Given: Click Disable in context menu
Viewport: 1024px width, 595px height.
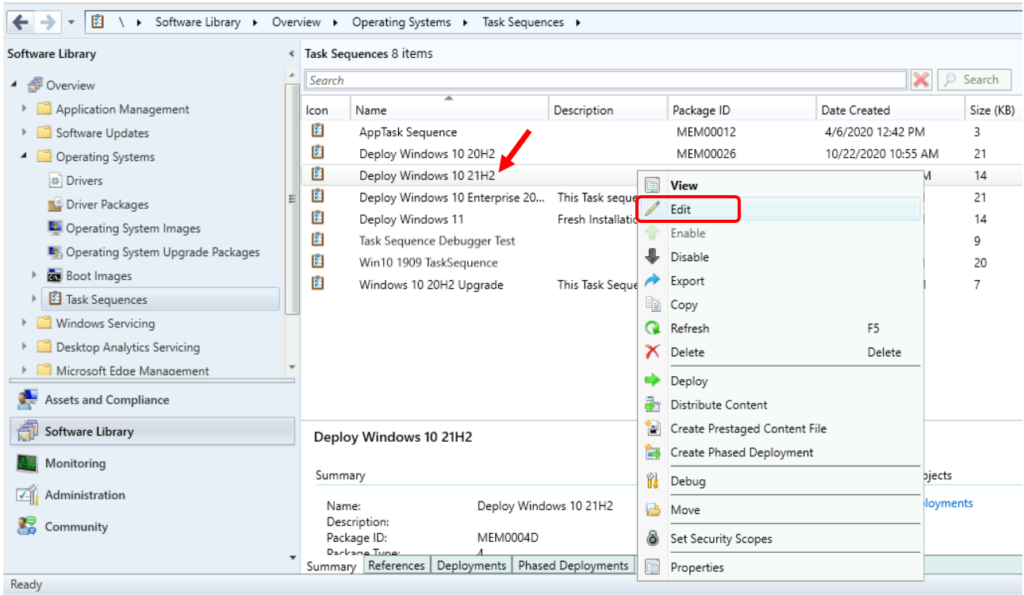Looking at the screenshot, I should click(780, 257).
